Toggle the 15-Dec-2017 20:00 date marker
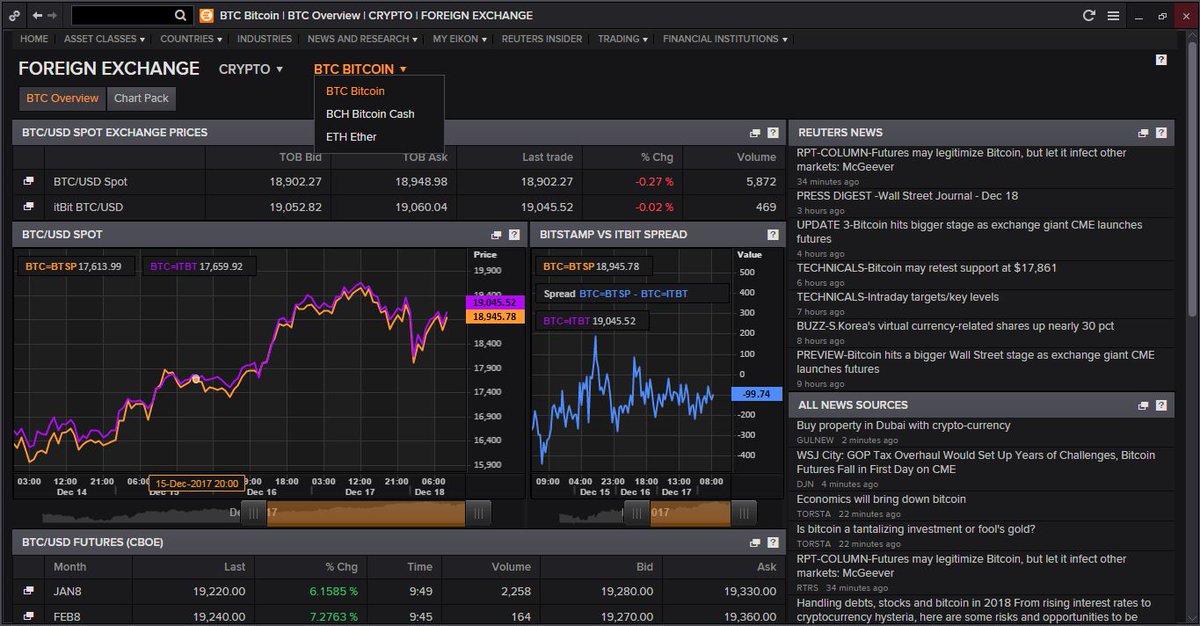Viewport: 1200px width, 626px height. (196, 481)
